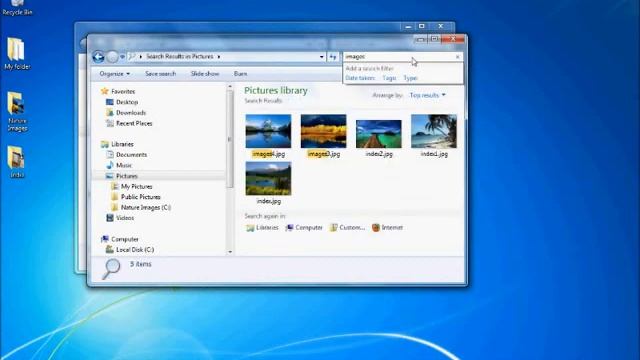The width and height of the screenshot is (640, 360).
Task: Open Downloads in the navigation pane
Action: (131, 113)
